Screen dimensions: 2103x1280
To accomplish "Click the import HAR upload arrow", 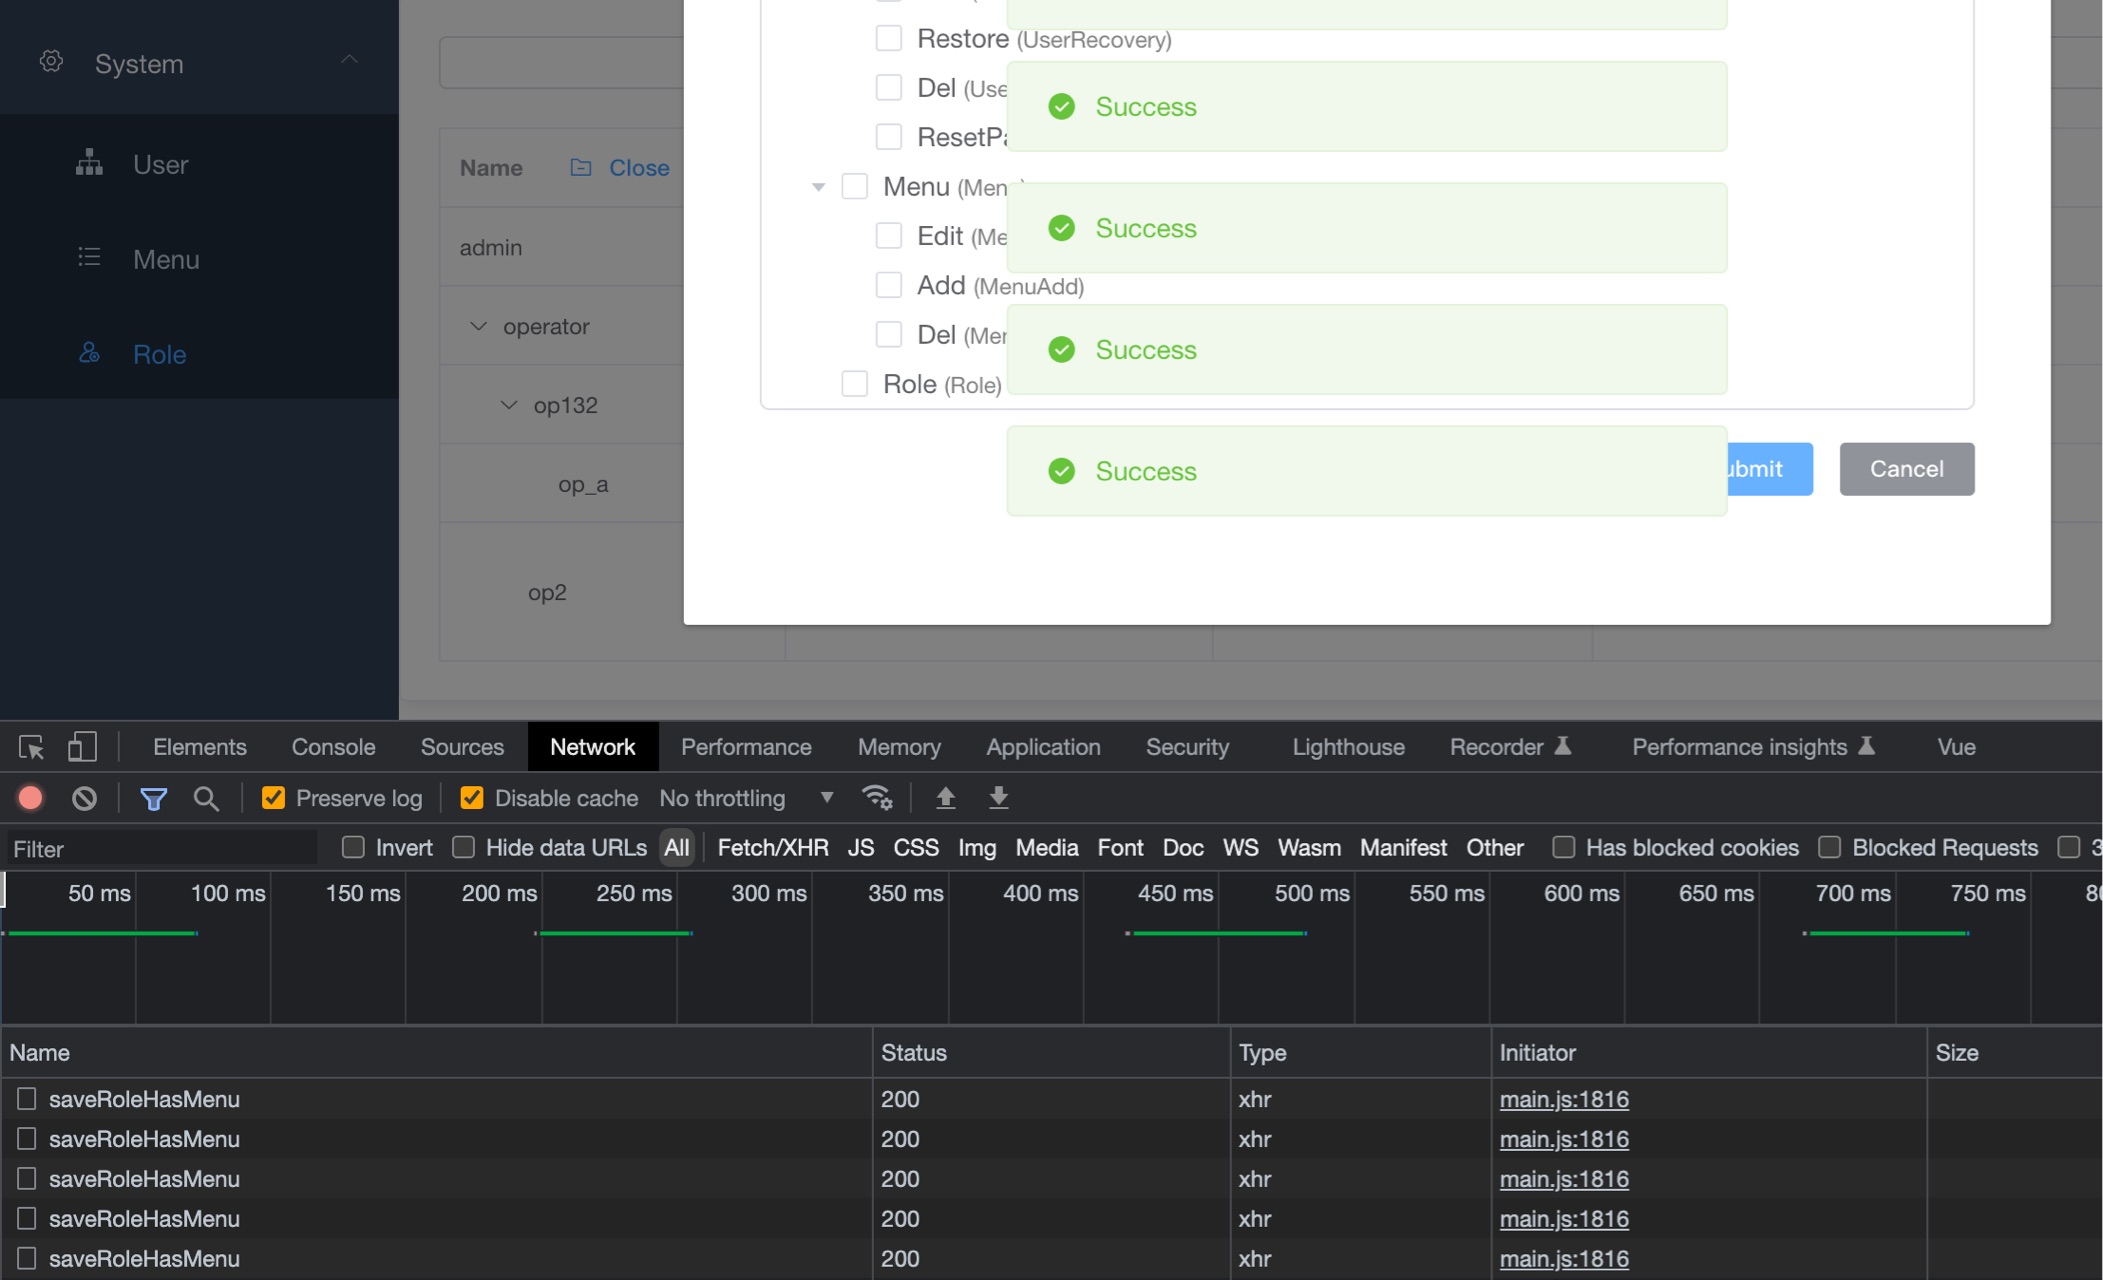I will pos(945,798).
